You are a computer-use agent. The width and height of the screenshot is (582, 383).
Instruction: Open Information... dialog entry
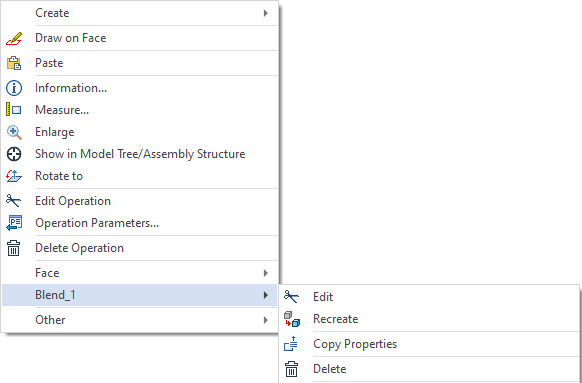pos(140,88)
